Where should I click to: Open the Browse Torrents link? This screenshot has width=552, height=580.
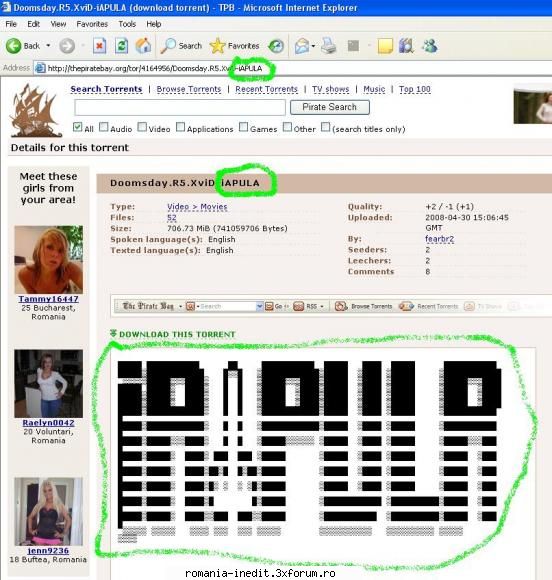[189, 89]
